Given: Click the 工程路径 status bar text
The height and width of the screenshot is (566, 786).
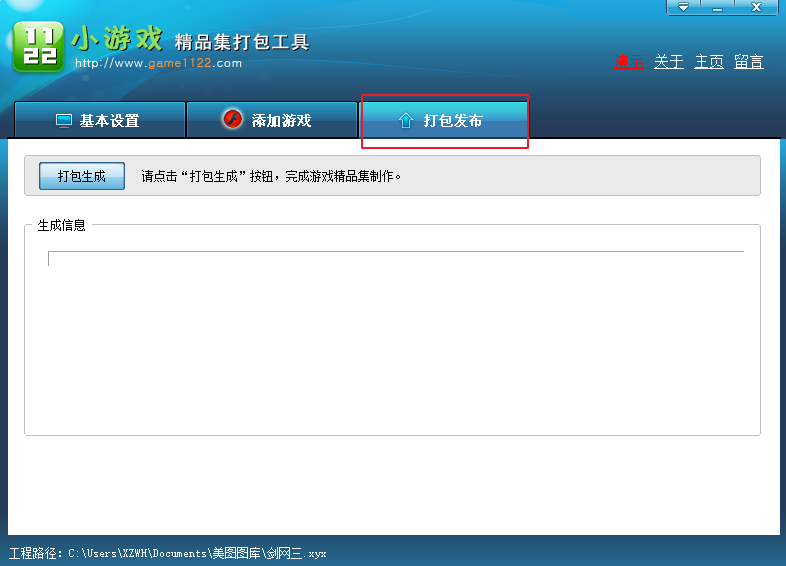Looking at the screenshot, I should click(167, 553).
